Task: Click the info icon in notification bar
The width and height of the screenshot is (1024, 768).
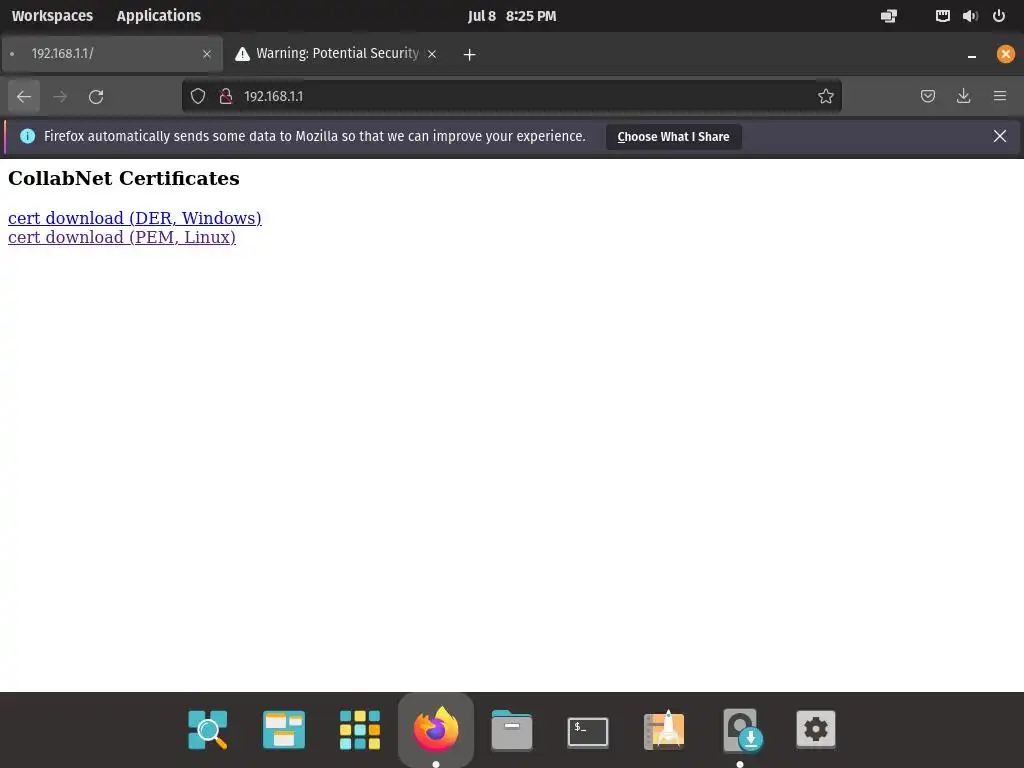Action: pyautogui.click(x=27, y=136)
